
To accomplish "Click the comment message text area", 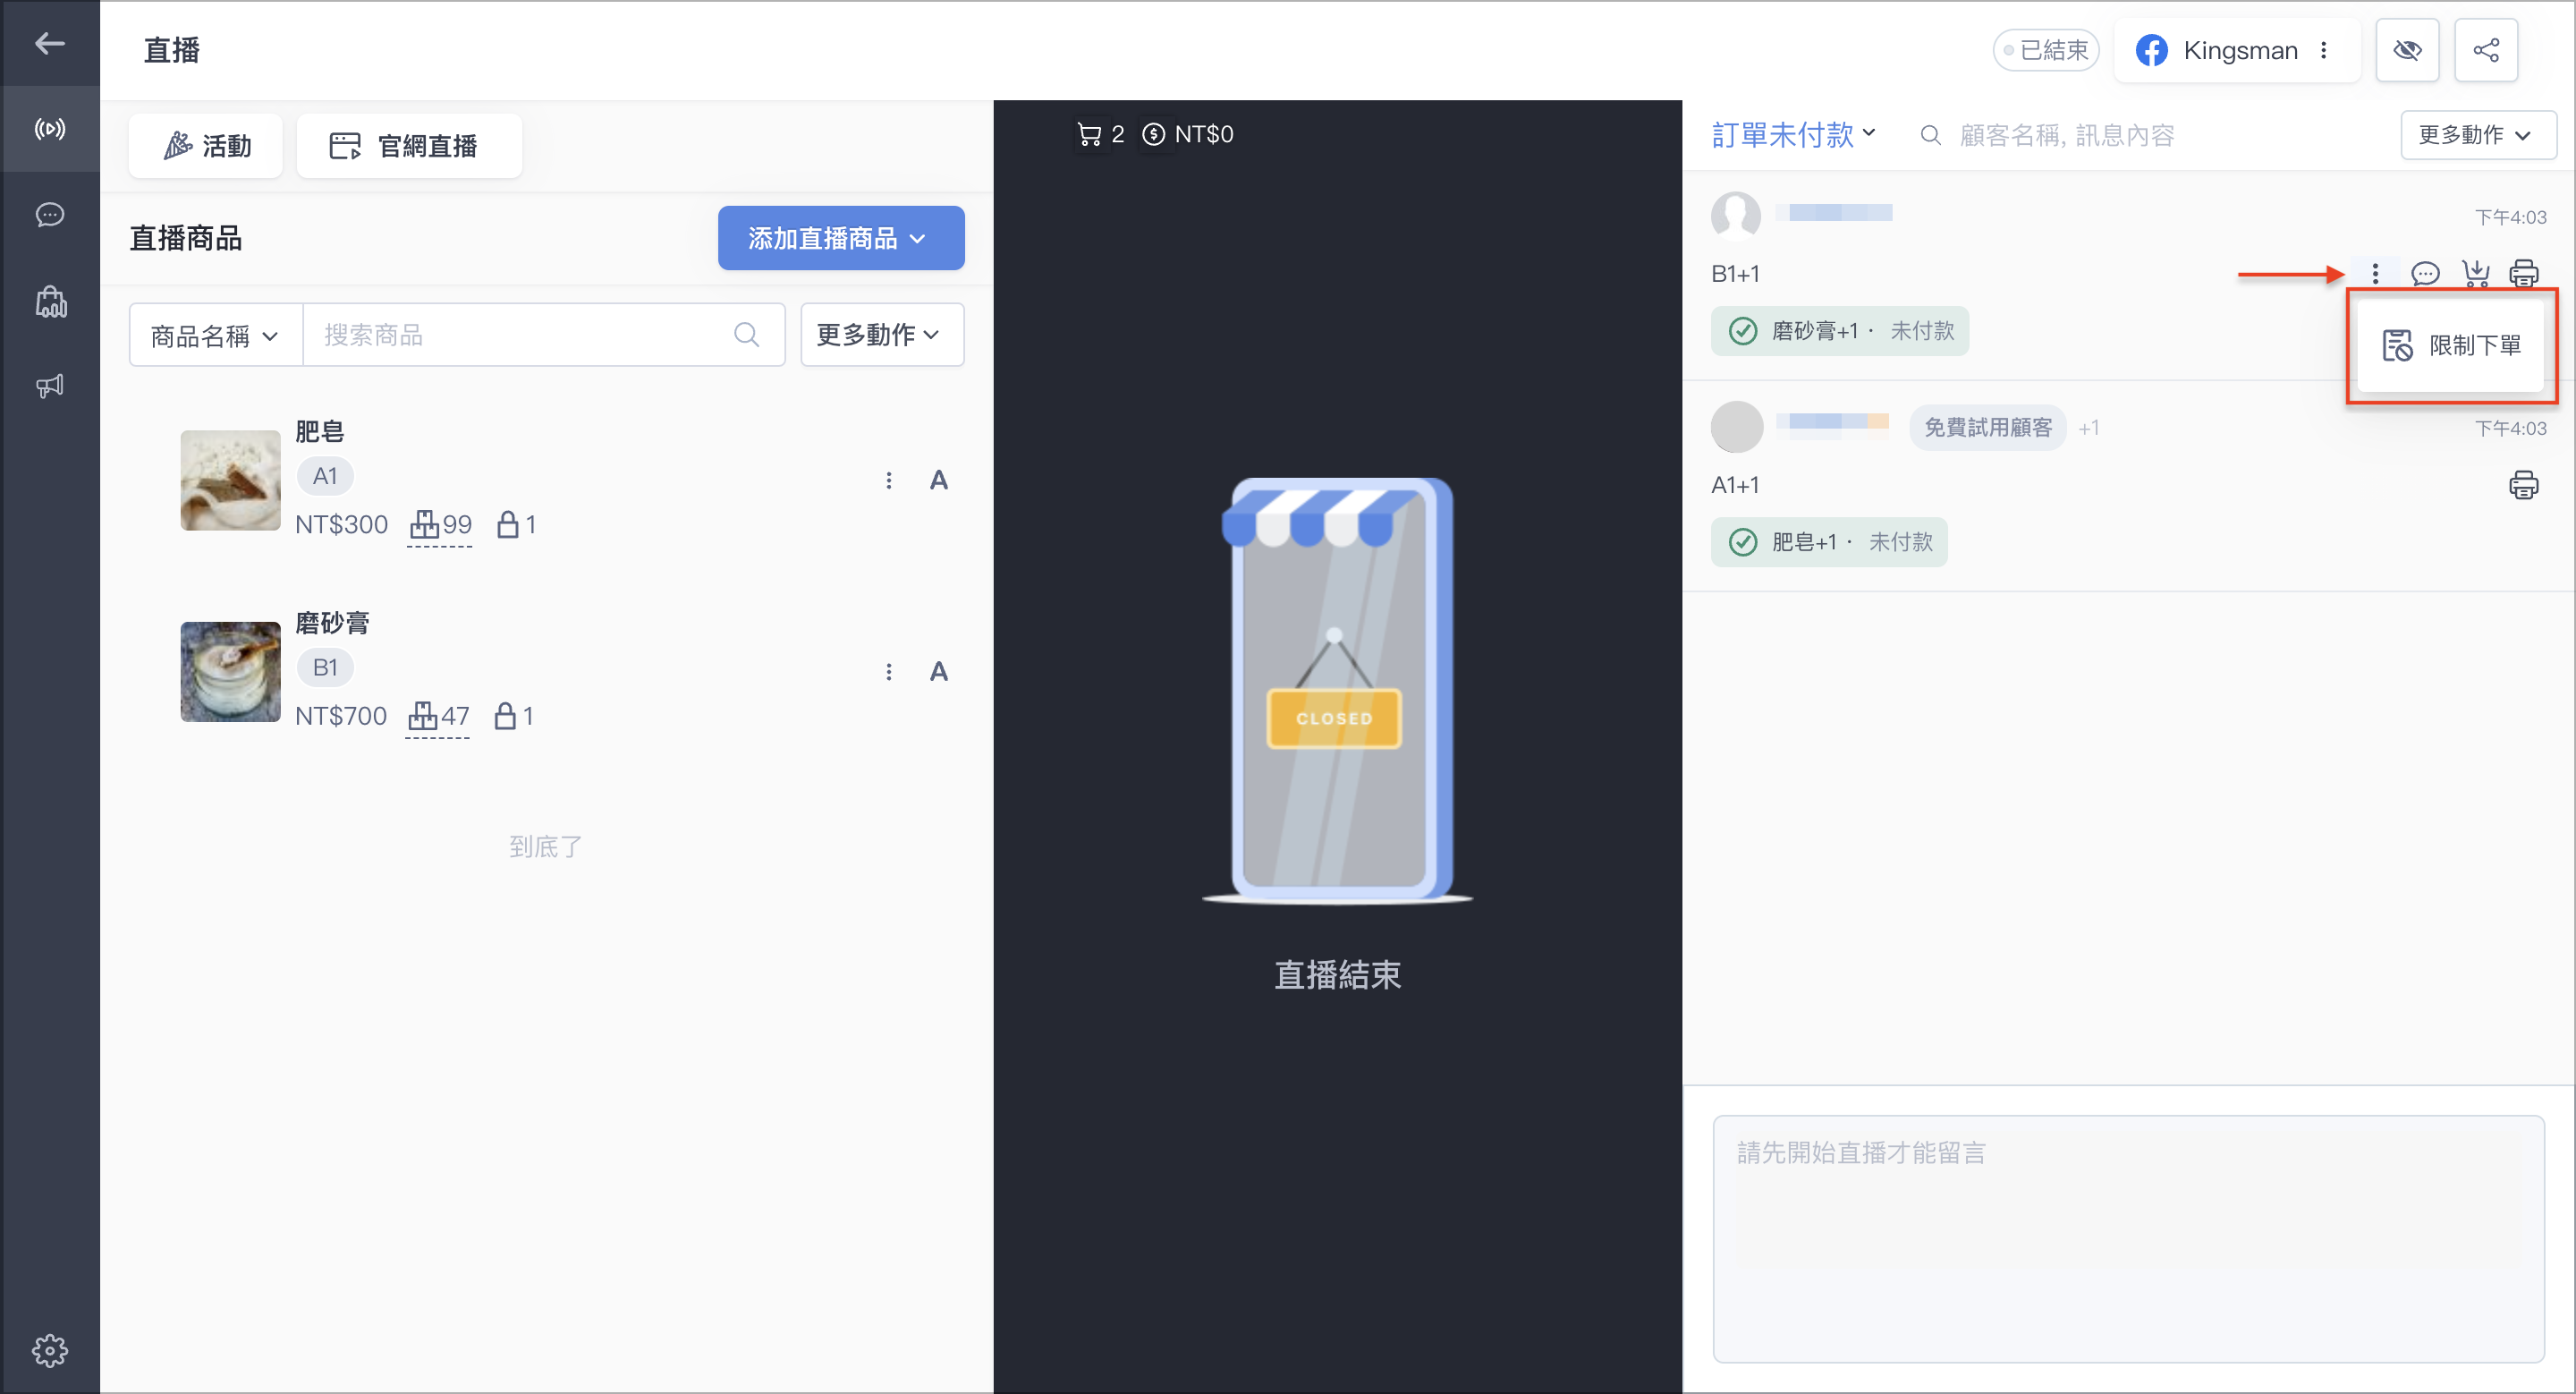I will coord(2128,1238).
